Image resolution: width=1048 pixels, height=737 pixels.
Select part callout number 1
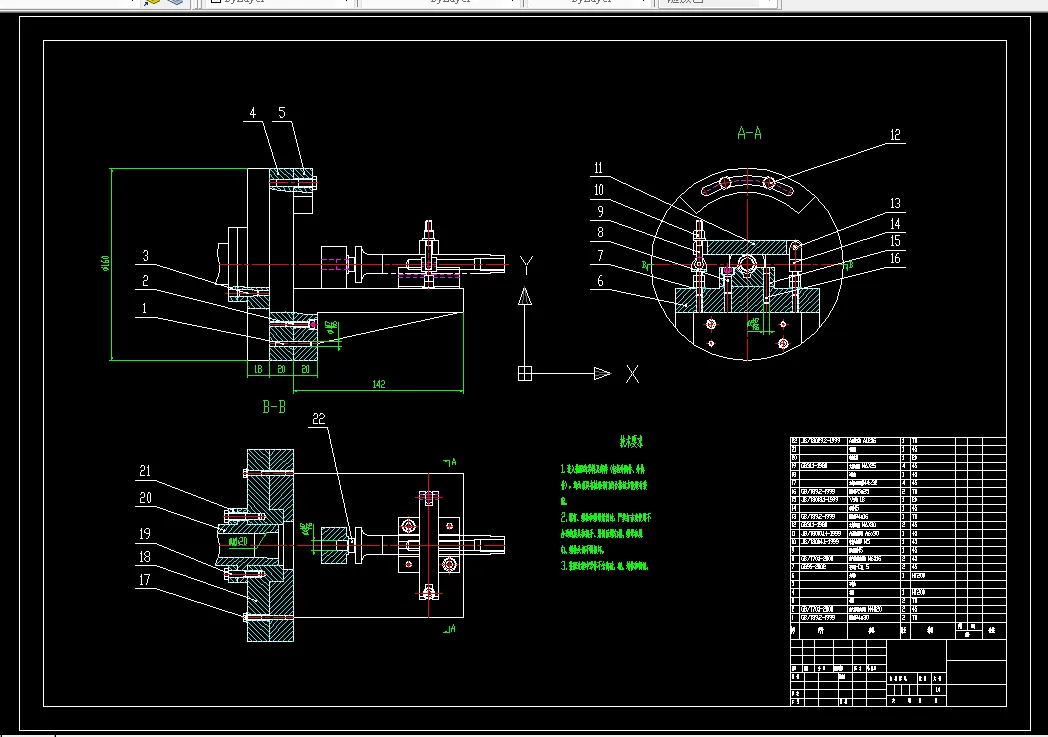click(144, 309)
